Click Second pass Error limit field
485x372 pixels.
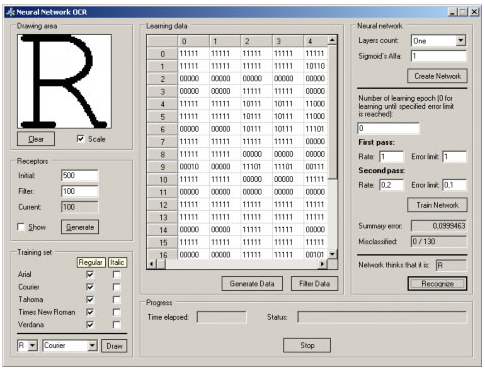pos(454,185)
